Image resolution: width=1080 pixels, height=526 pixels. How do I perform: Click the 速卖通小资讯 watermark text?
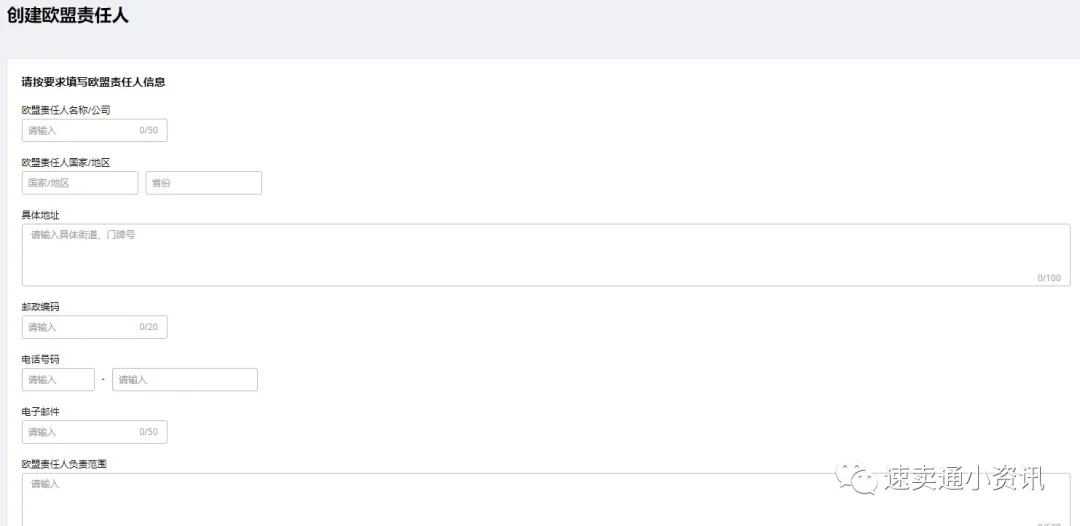click(x=964, y=478)
